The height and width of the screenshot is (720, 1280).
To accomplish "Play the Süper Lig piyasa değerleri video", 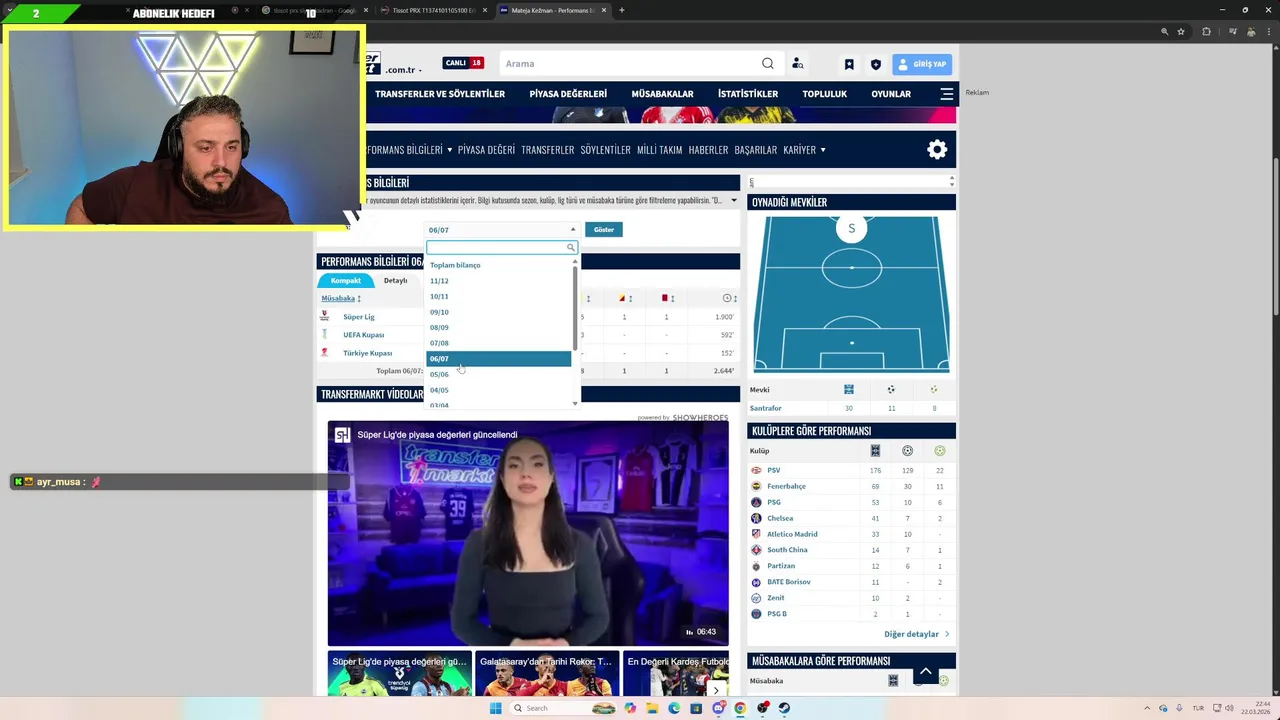I will coord(528,532).
